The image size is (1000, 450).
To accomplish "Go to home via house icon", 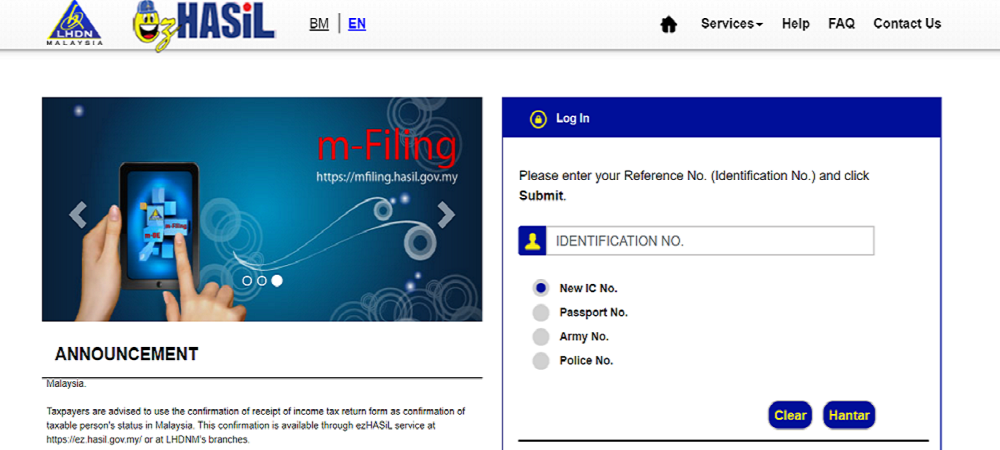I will pos(668,25).
